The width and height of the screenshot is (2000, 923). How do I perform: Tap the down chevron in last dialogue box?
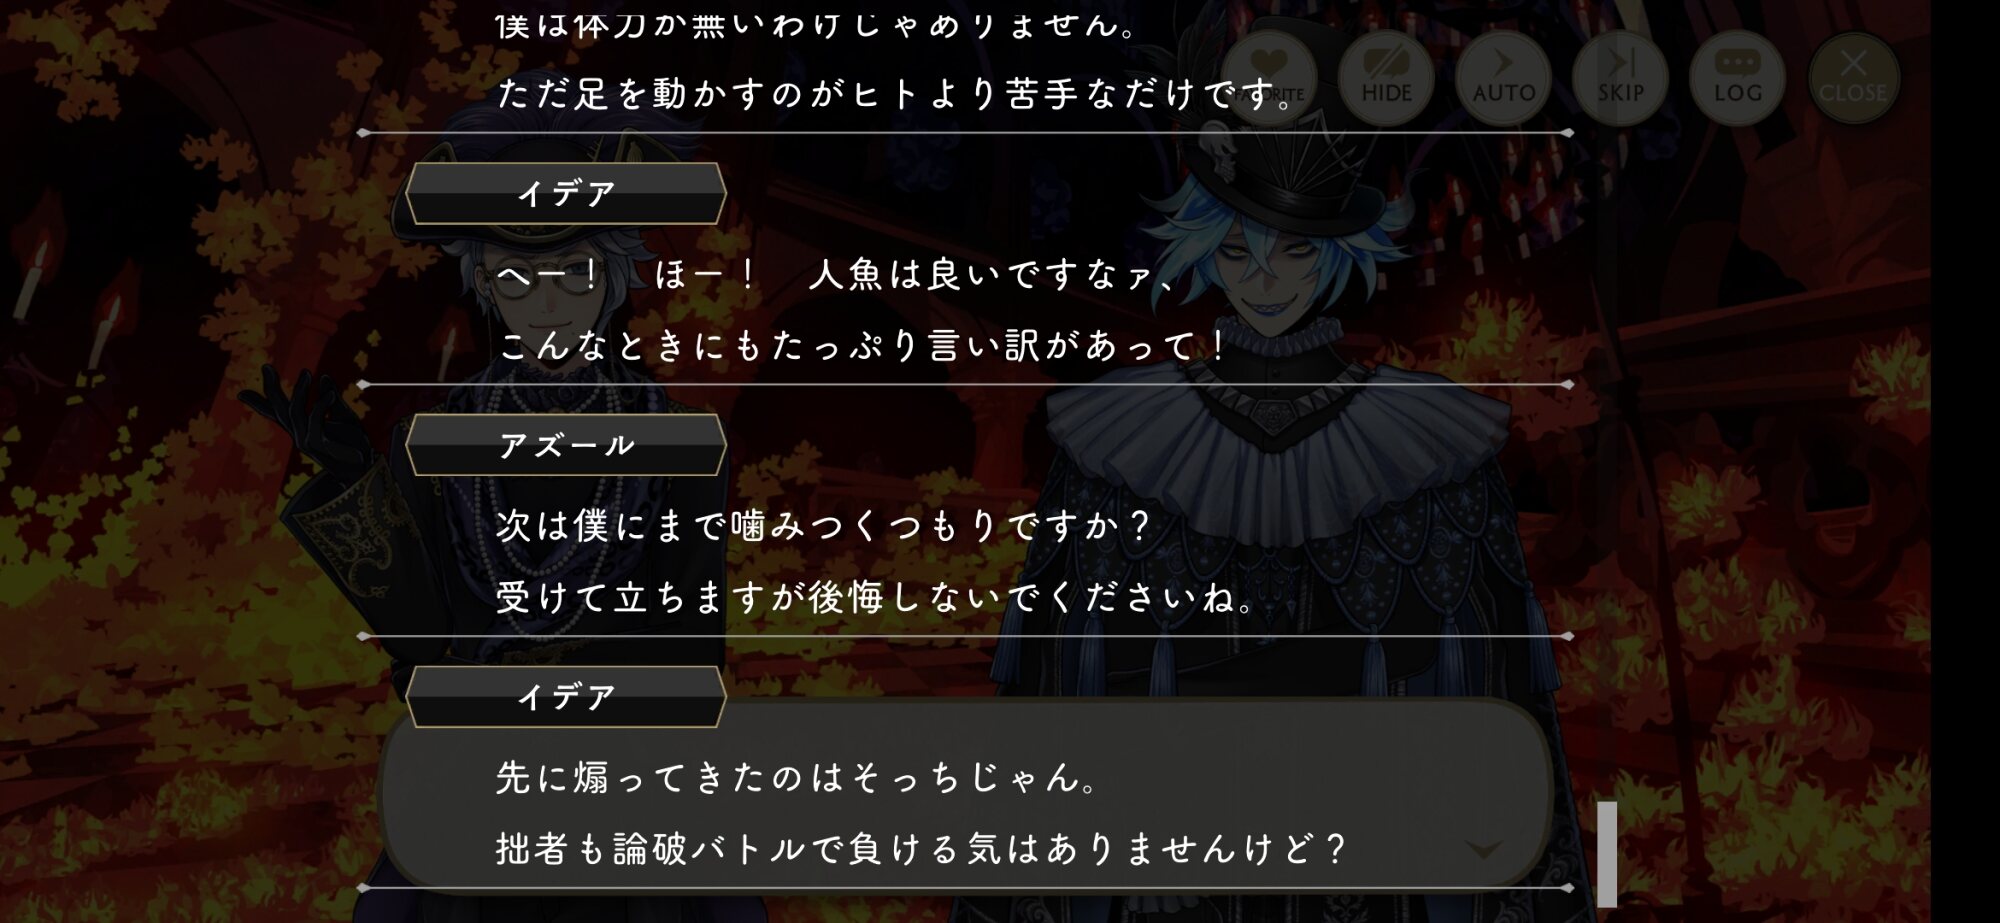[x=1483, y=850]
